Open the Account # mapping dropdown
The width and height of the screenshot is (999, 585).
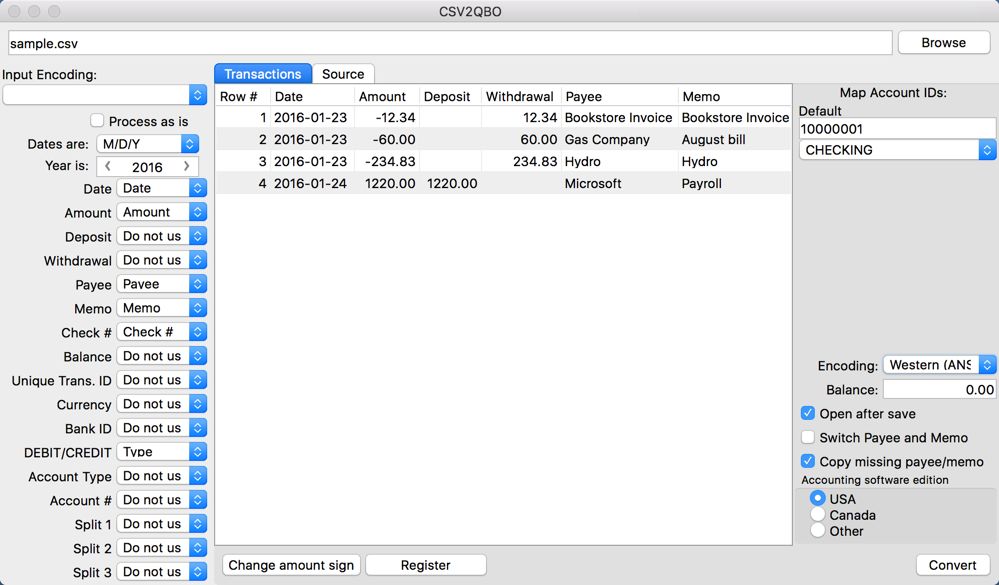[x=162, y=500]
